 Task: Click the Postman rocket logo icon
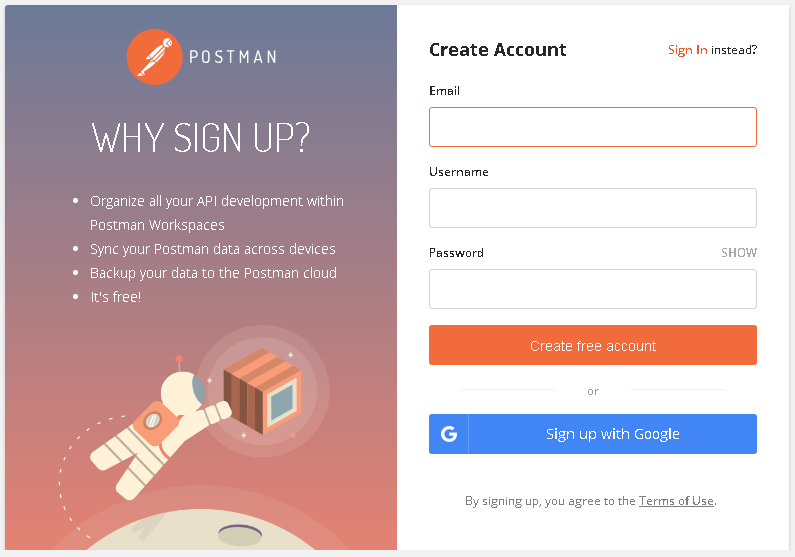point(154,57)
